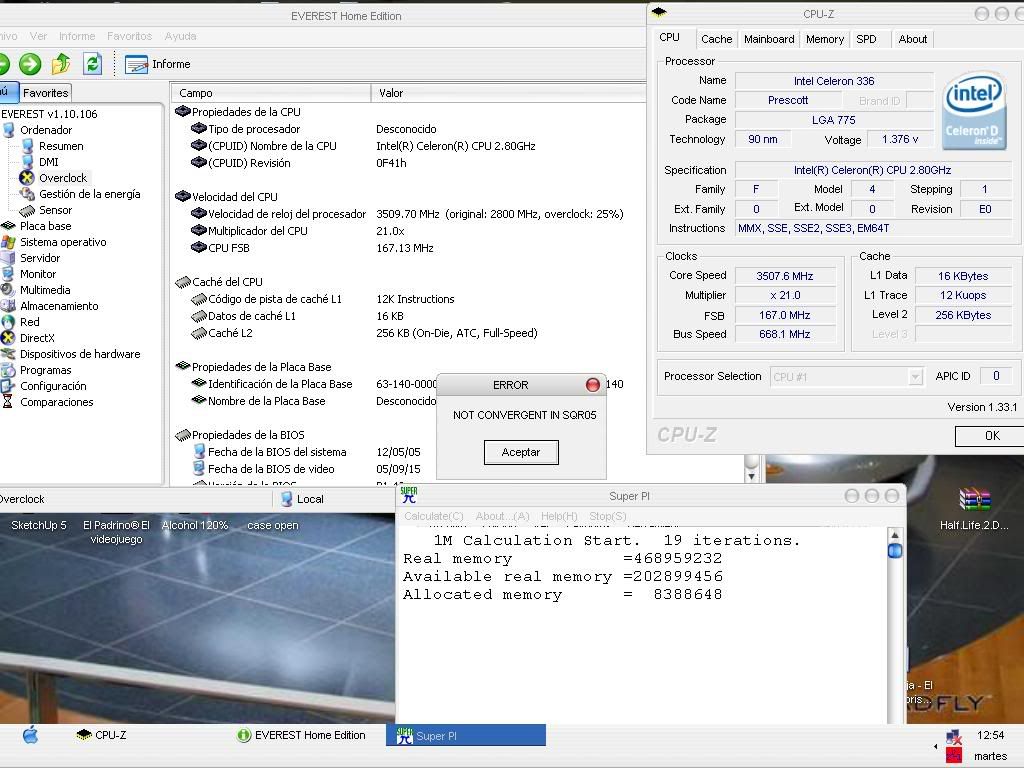
Task: Open the Half.Life.2 RAR archive desktop icon
Action: 974,500
